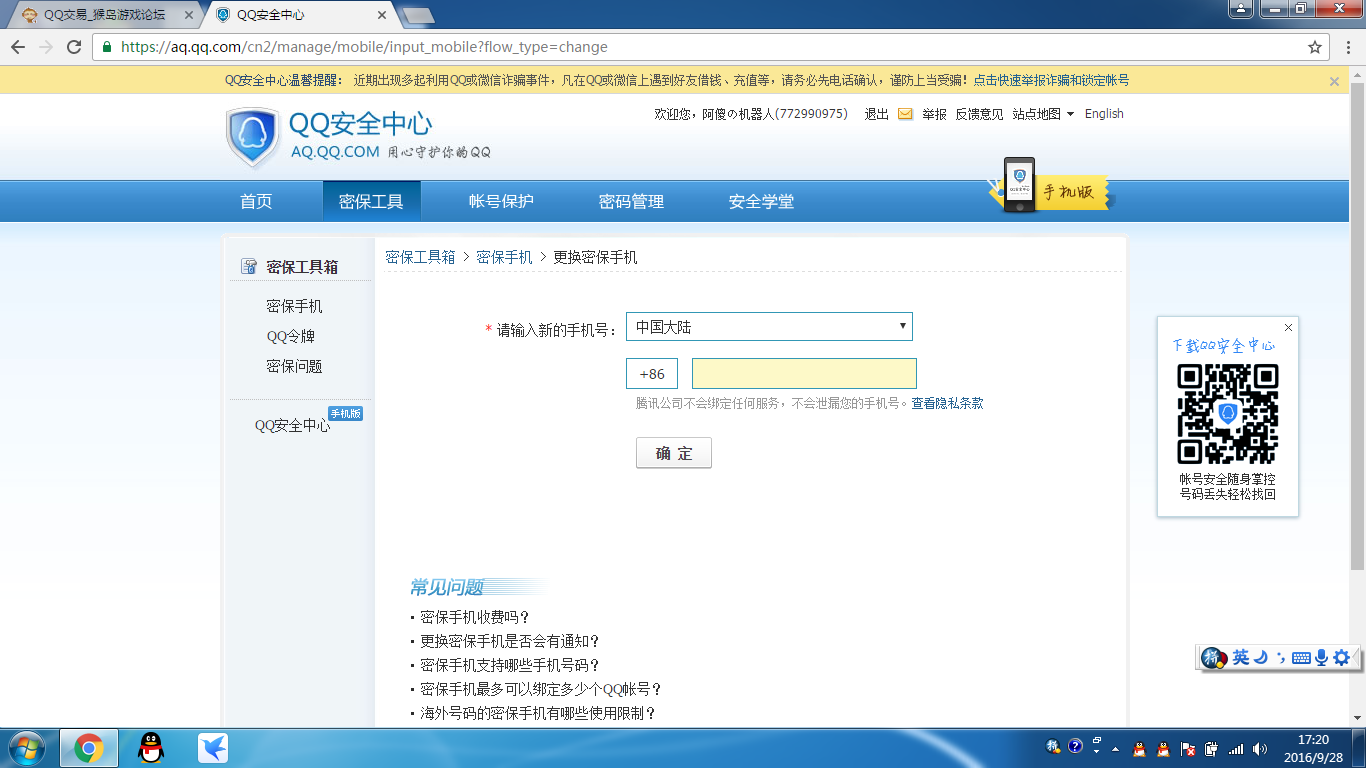Click the green HTTPS lock icon

(107, 47)
